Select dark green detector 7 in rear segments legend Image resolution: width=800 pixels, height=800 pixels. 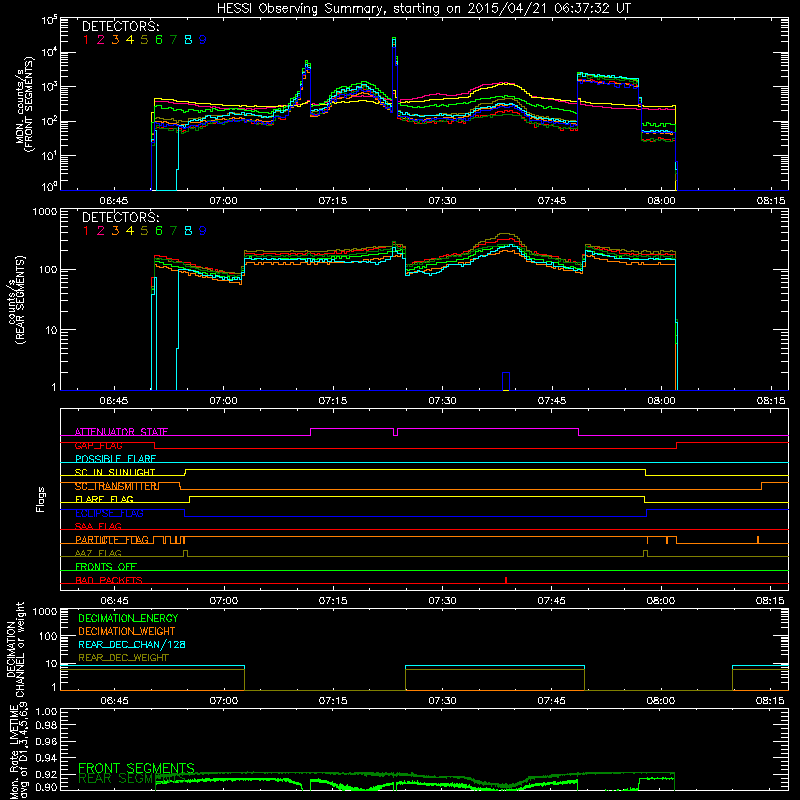(173, 231)
